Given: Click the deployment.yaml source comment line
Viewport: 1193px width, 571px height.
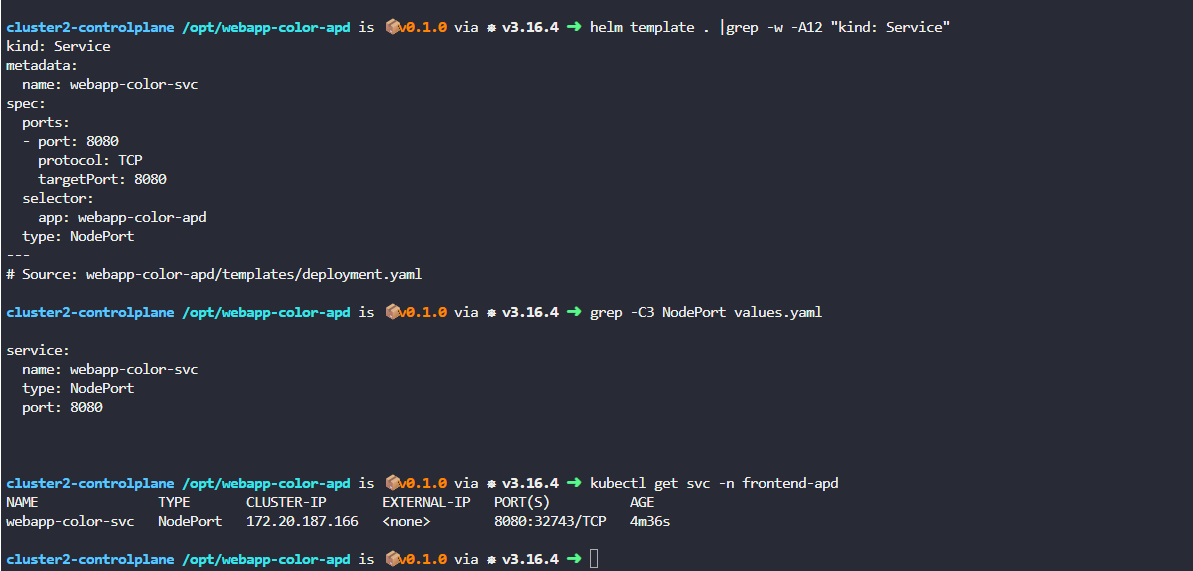Looking at the screenshot, I should point(214,274).
